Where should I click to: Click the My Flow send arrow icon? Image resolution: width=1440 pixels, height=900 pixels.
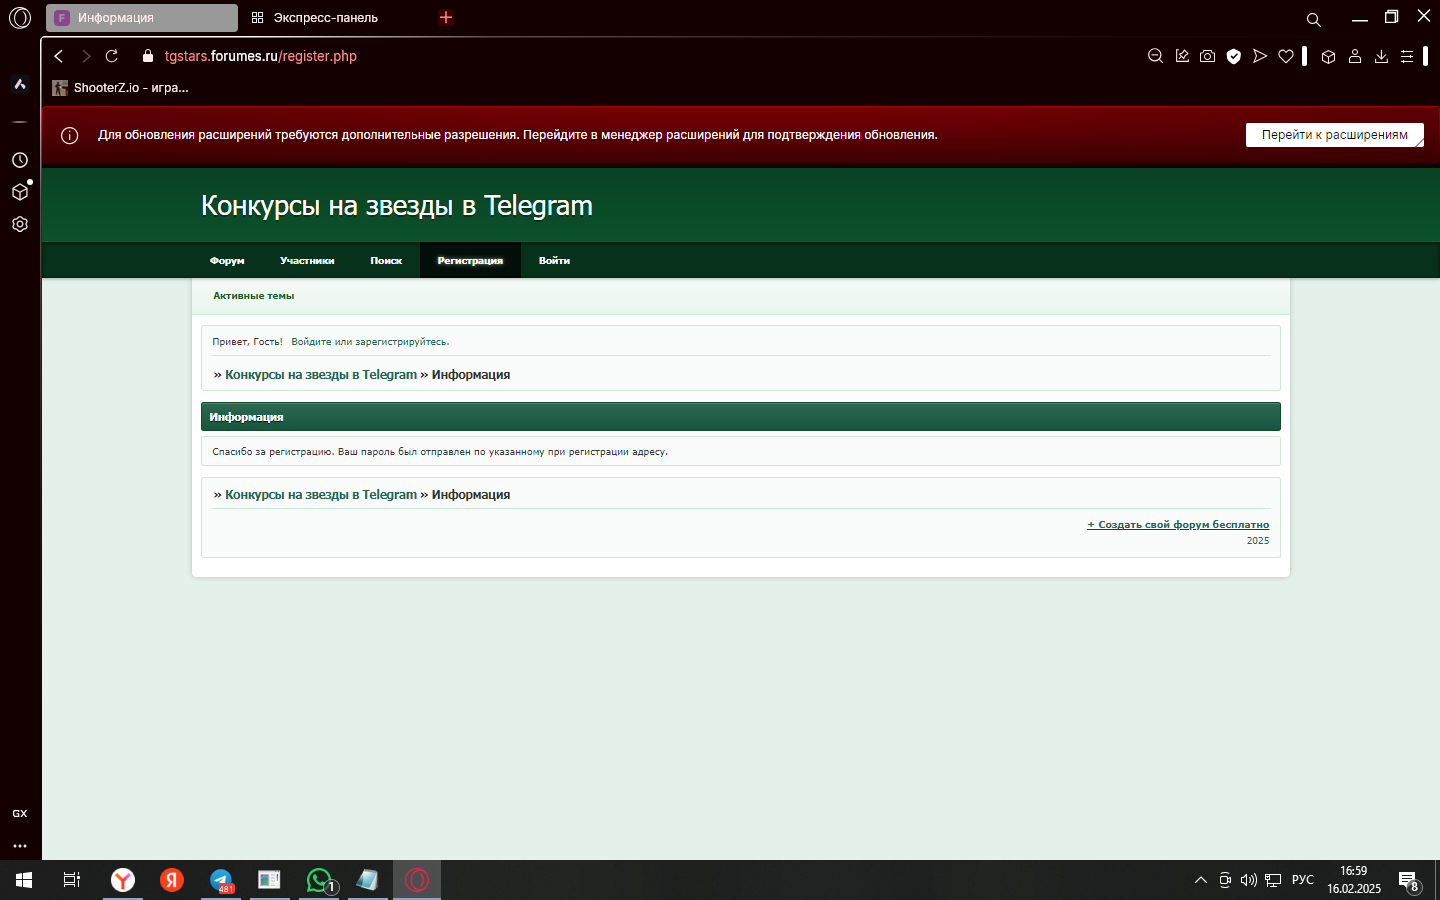click(x=1260, y=56)
